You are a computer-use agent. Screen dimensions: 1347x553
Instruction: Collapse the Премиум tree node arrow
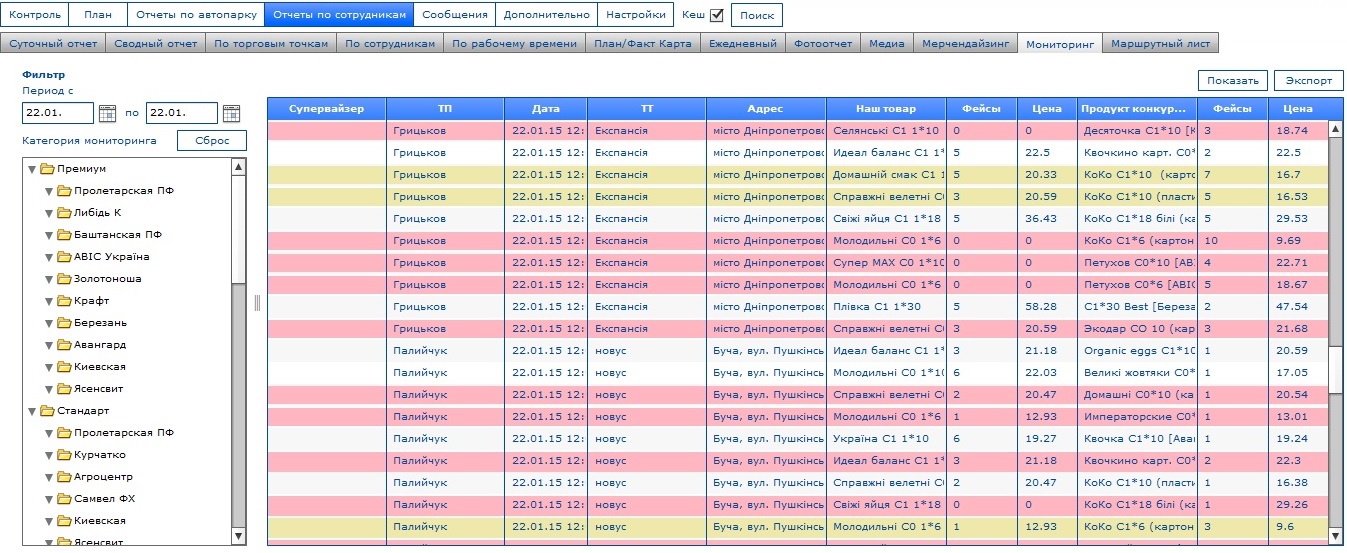pyautogui.click(x=32, y=169)
